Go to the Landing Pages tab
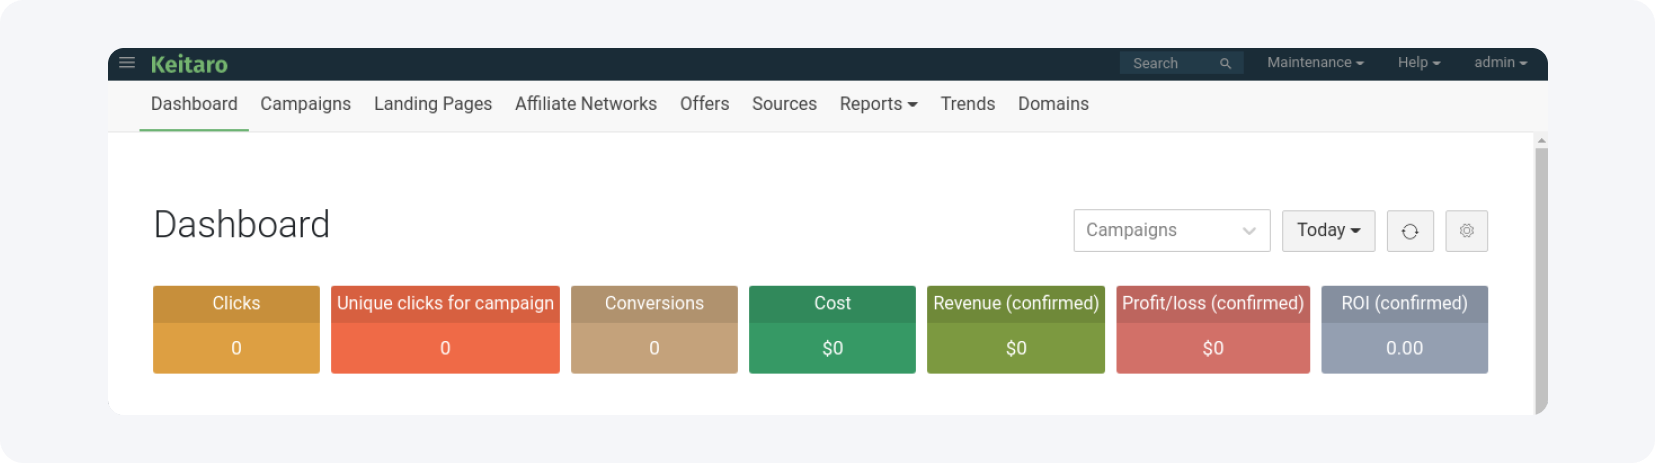The image size is (1655, 463). [x=433, y=104]
